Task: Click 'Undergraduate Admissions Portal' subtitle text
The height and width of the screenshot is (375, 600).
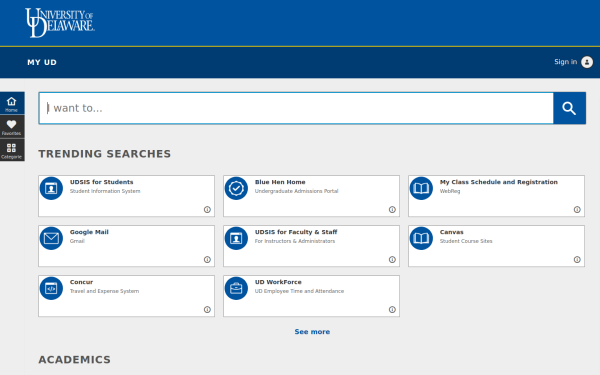Action: (297, 191)
